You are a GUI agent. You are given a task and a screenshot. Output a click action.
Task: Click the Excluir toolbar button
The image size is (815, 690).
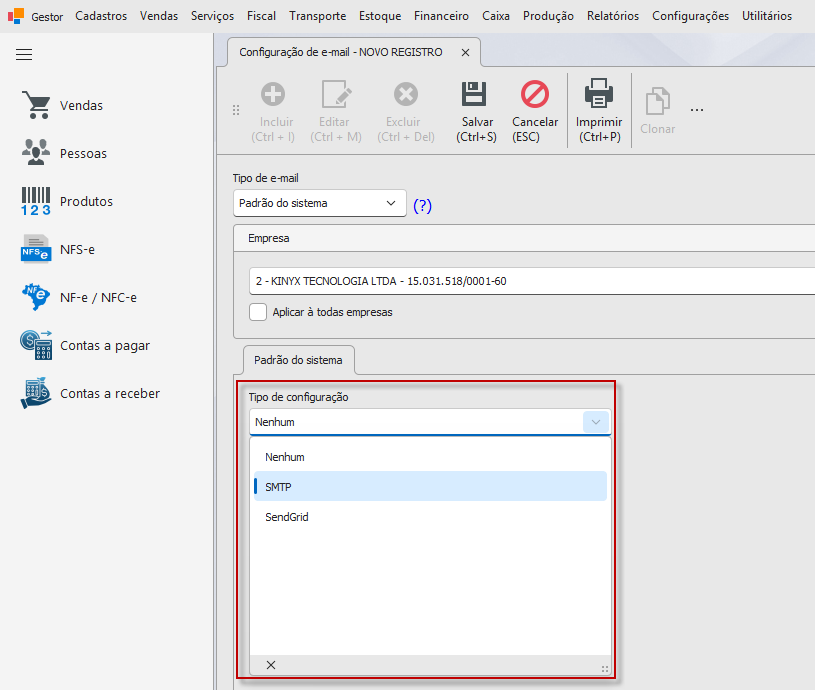tap(406, 112)
